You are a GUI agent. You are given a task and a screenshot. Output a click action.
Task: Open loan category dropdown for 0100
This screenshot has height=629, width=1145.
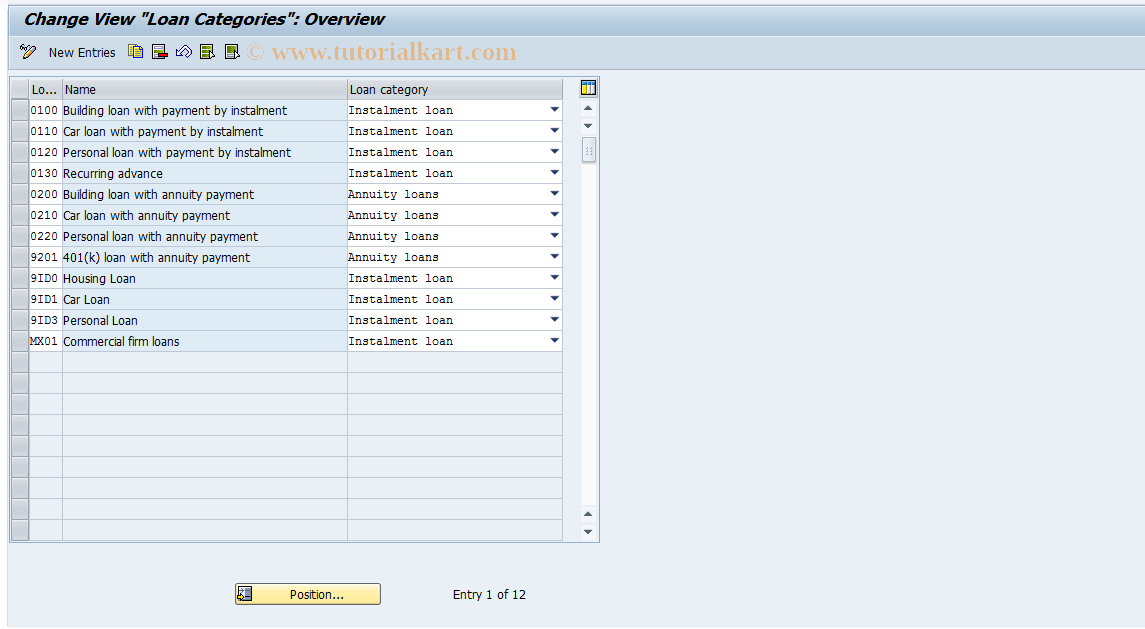pos(554,110)
